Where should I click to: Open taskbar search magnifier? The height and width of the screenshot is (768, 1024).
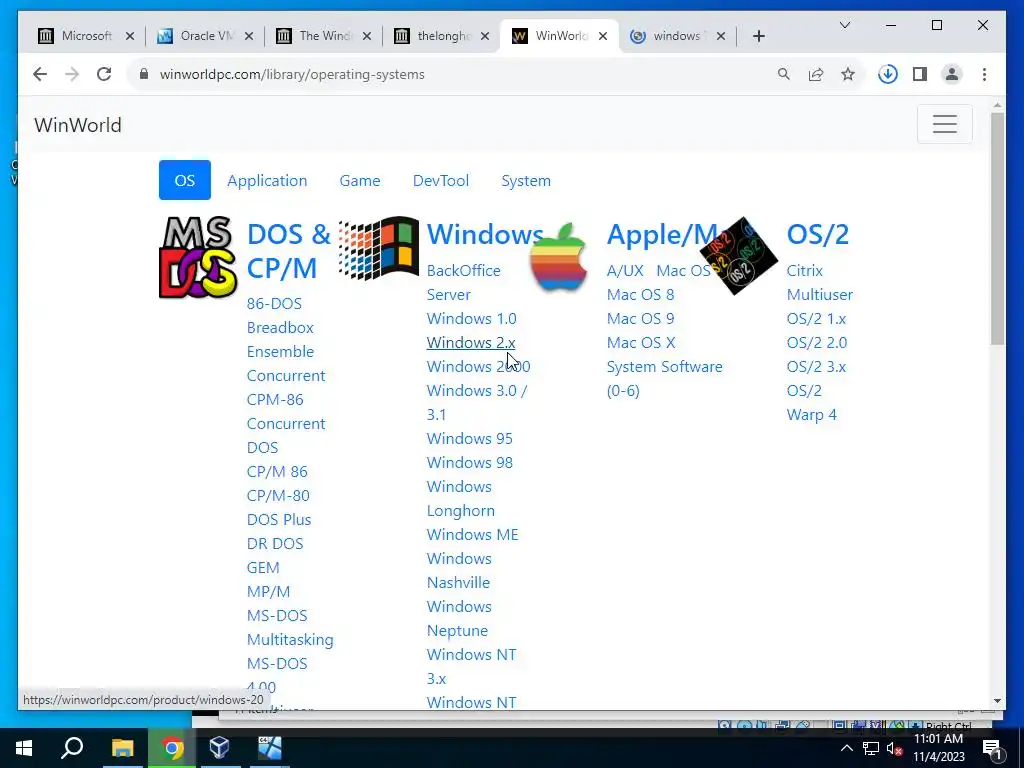pos(72,747)
